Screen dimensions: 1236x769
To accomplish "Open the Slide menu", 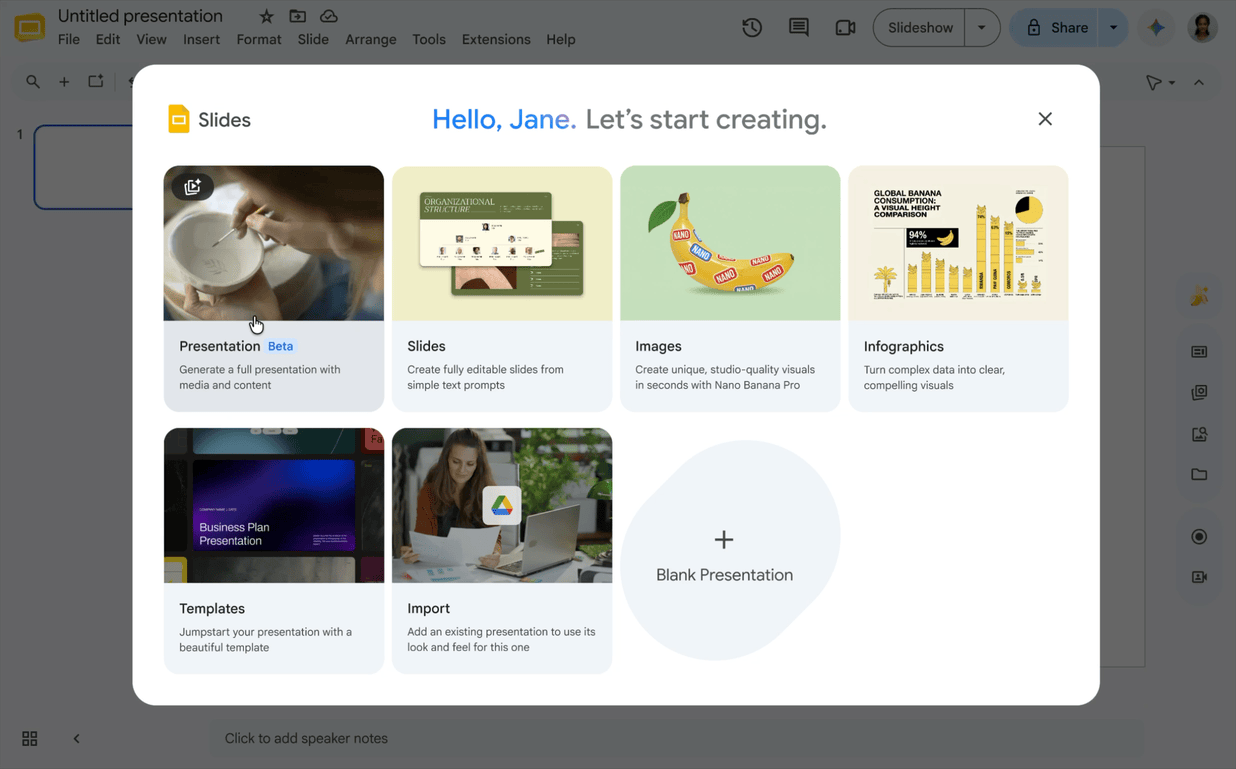I will point(313,40).
